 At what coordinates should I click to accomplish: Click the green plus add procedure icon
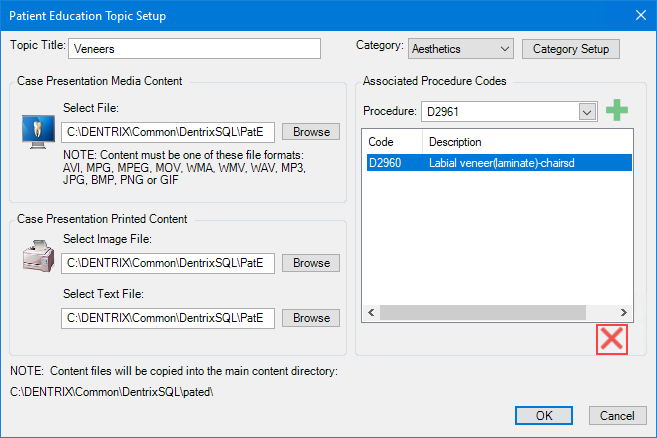point(618,110)
